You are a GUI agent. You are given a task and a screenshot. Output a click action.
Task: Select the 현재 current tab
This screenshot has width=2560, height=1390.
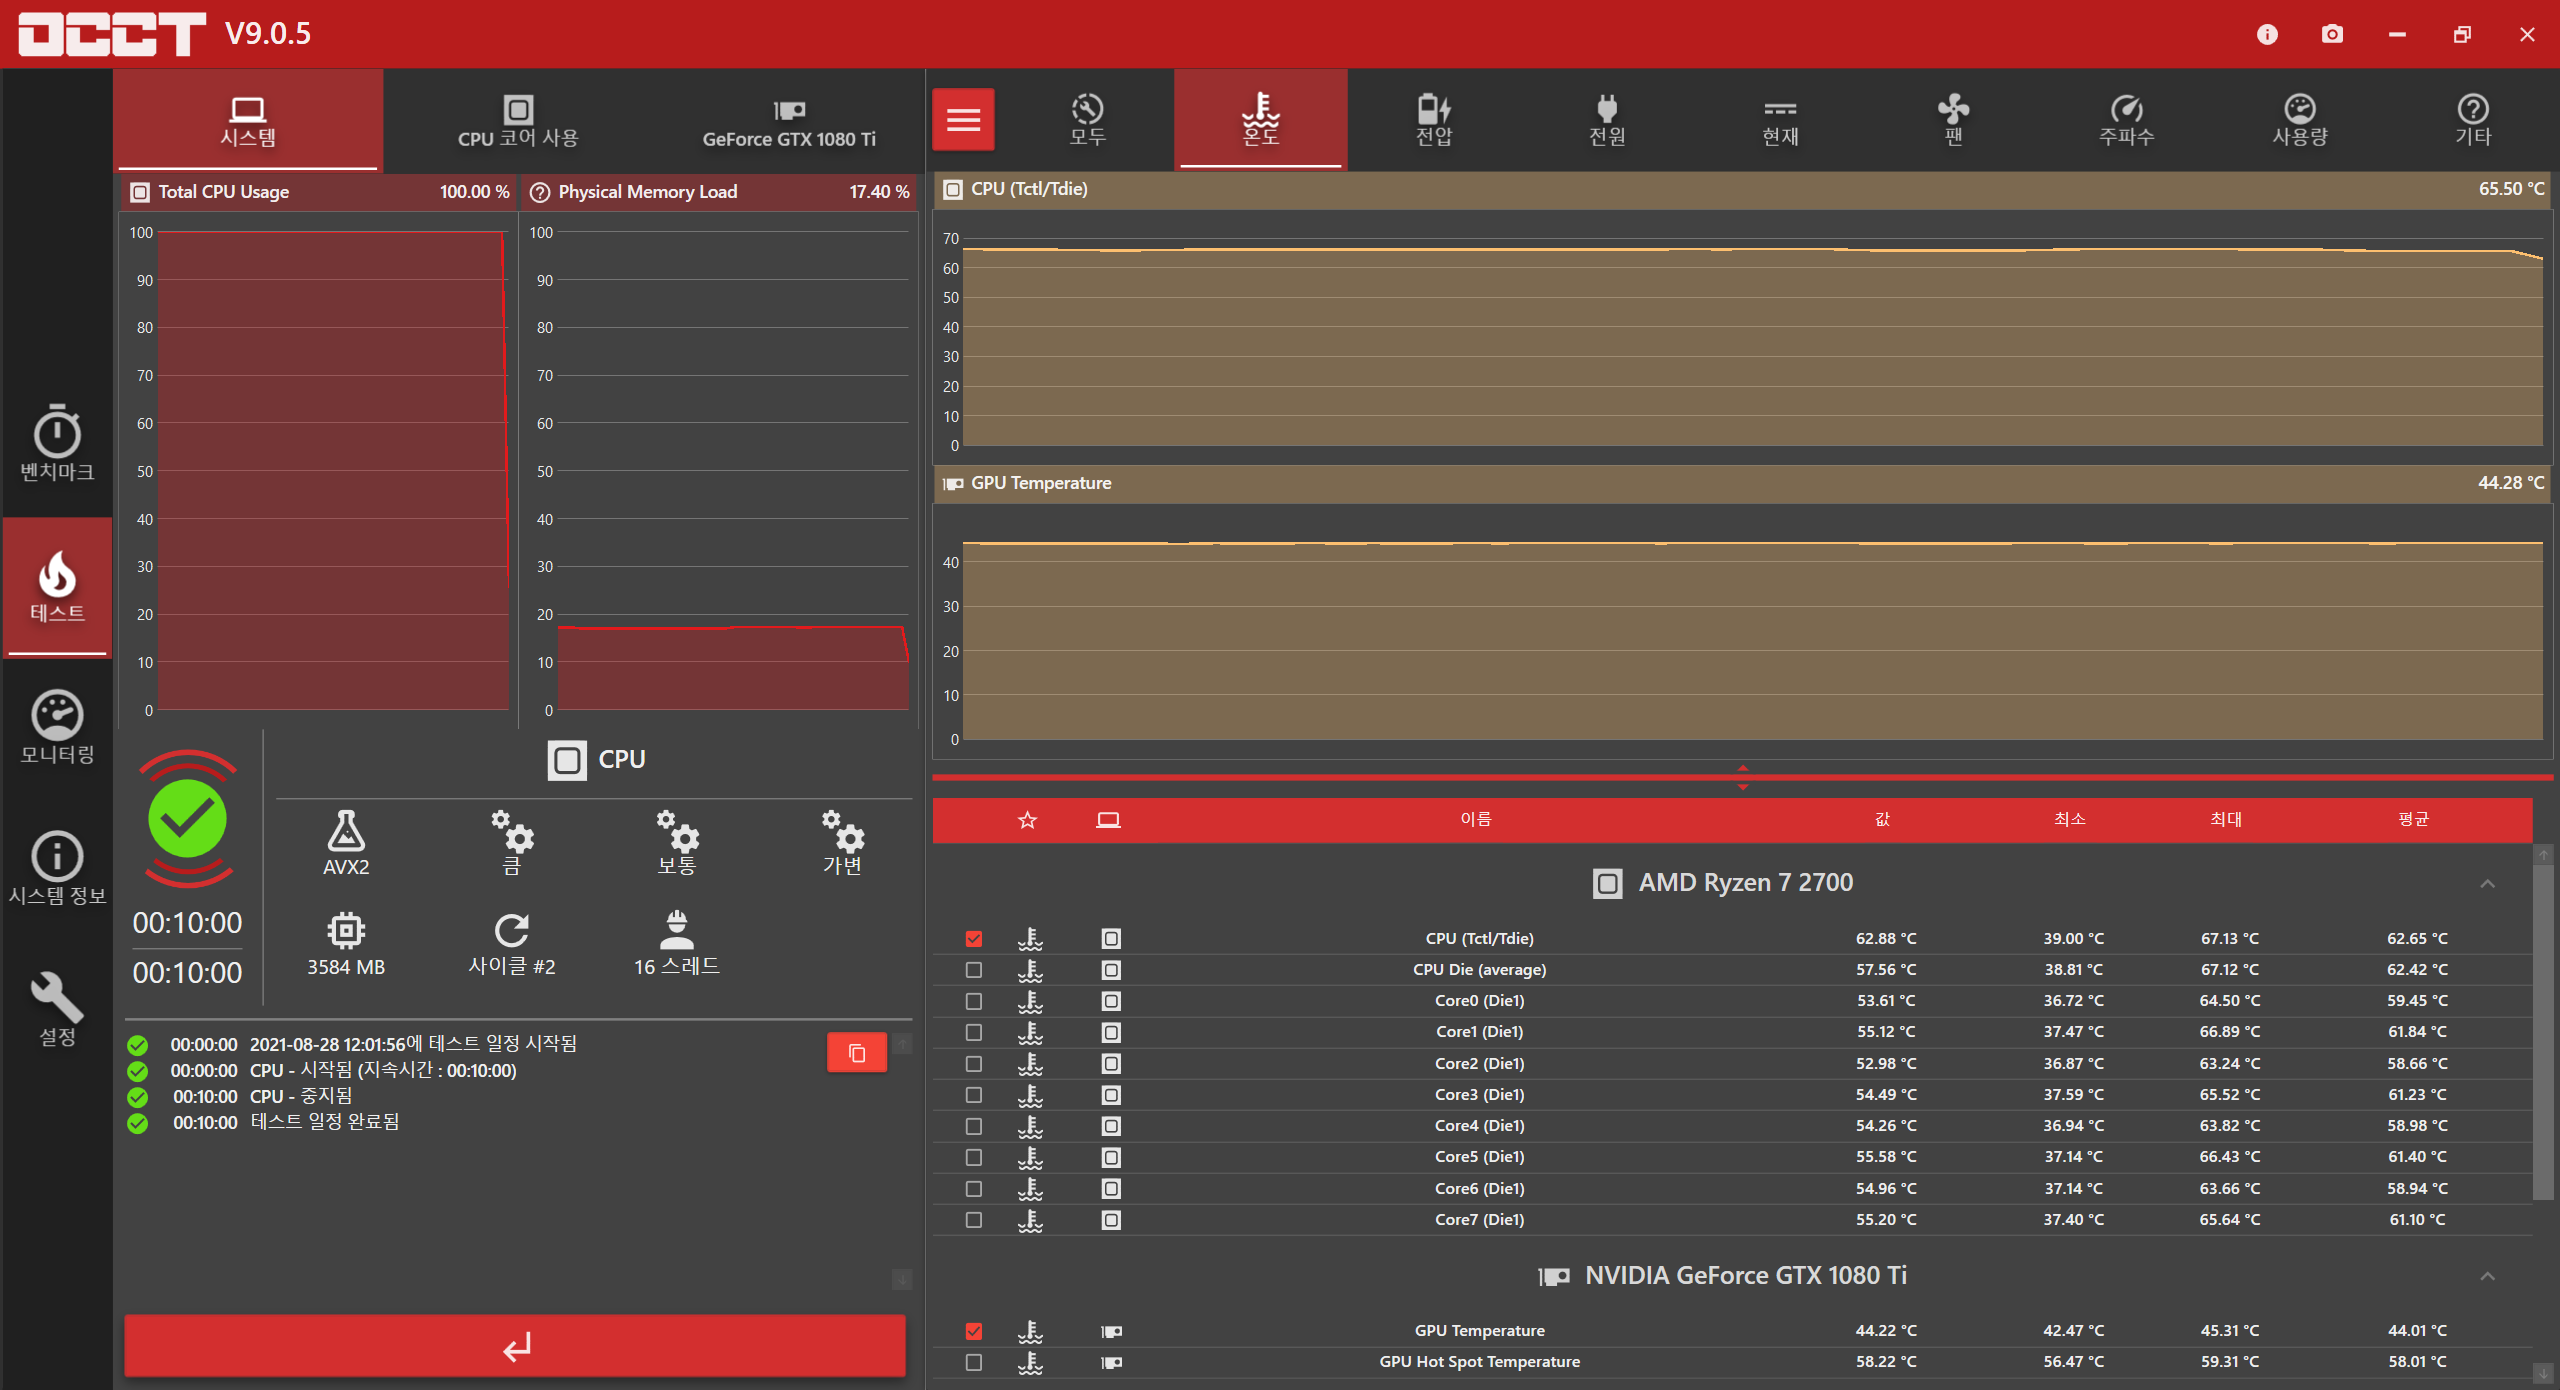pyautogui.click(x=1780, y=120)
